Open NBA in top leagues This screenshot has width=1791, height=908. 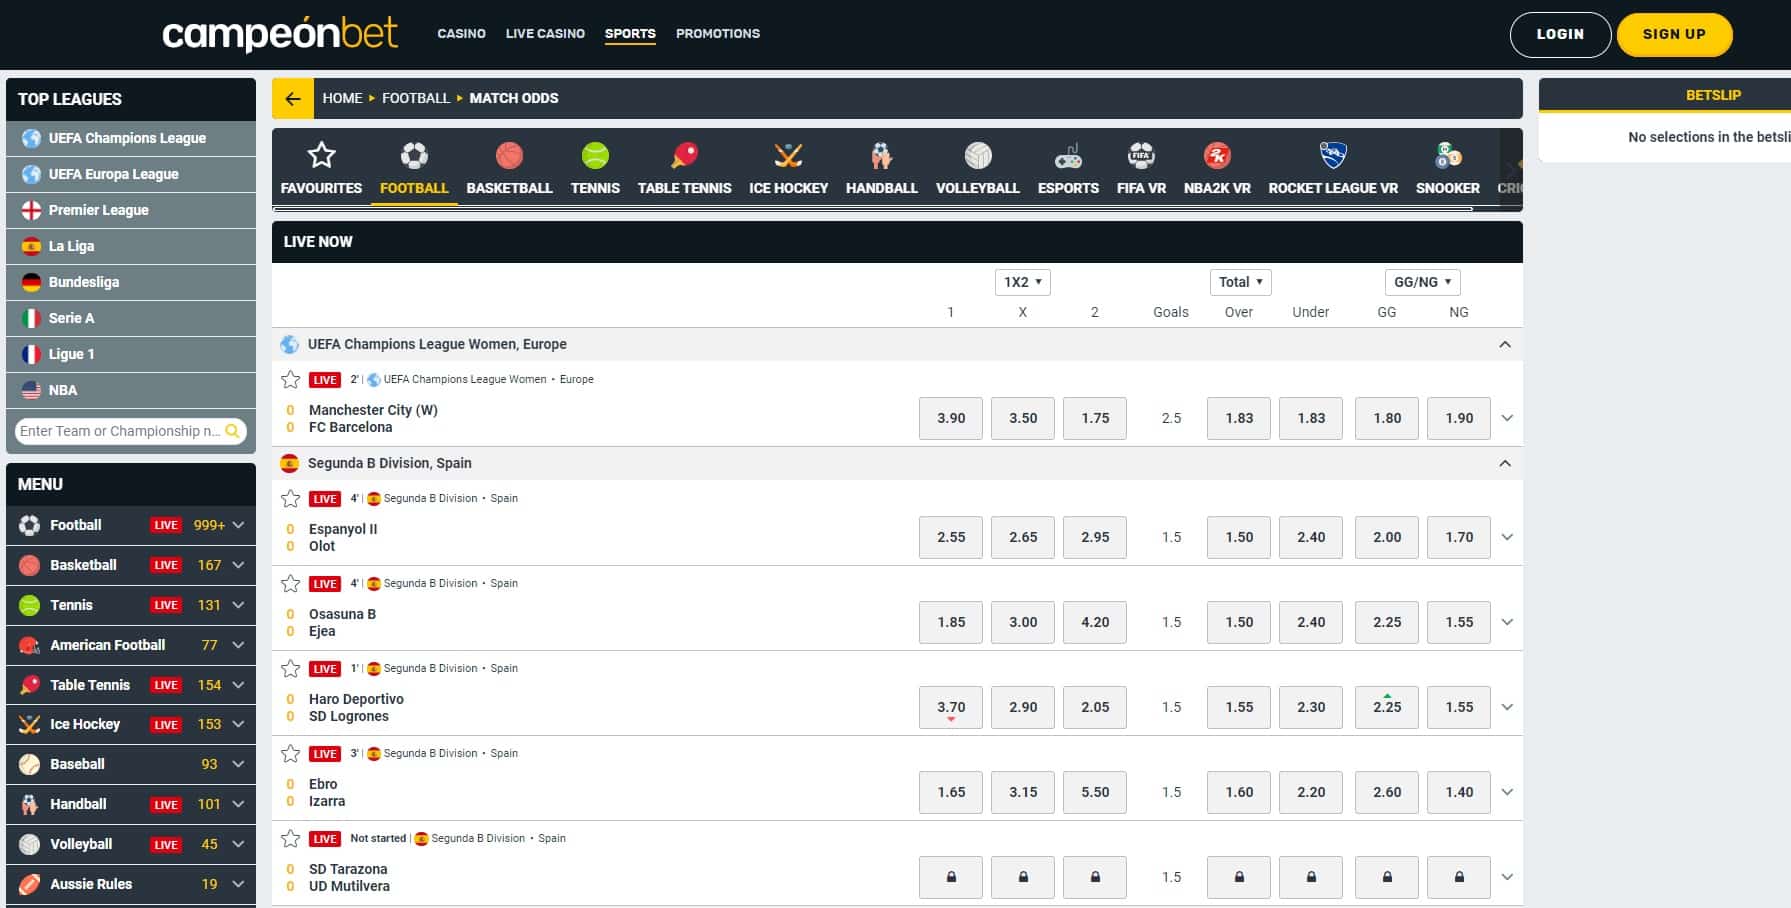131,390
